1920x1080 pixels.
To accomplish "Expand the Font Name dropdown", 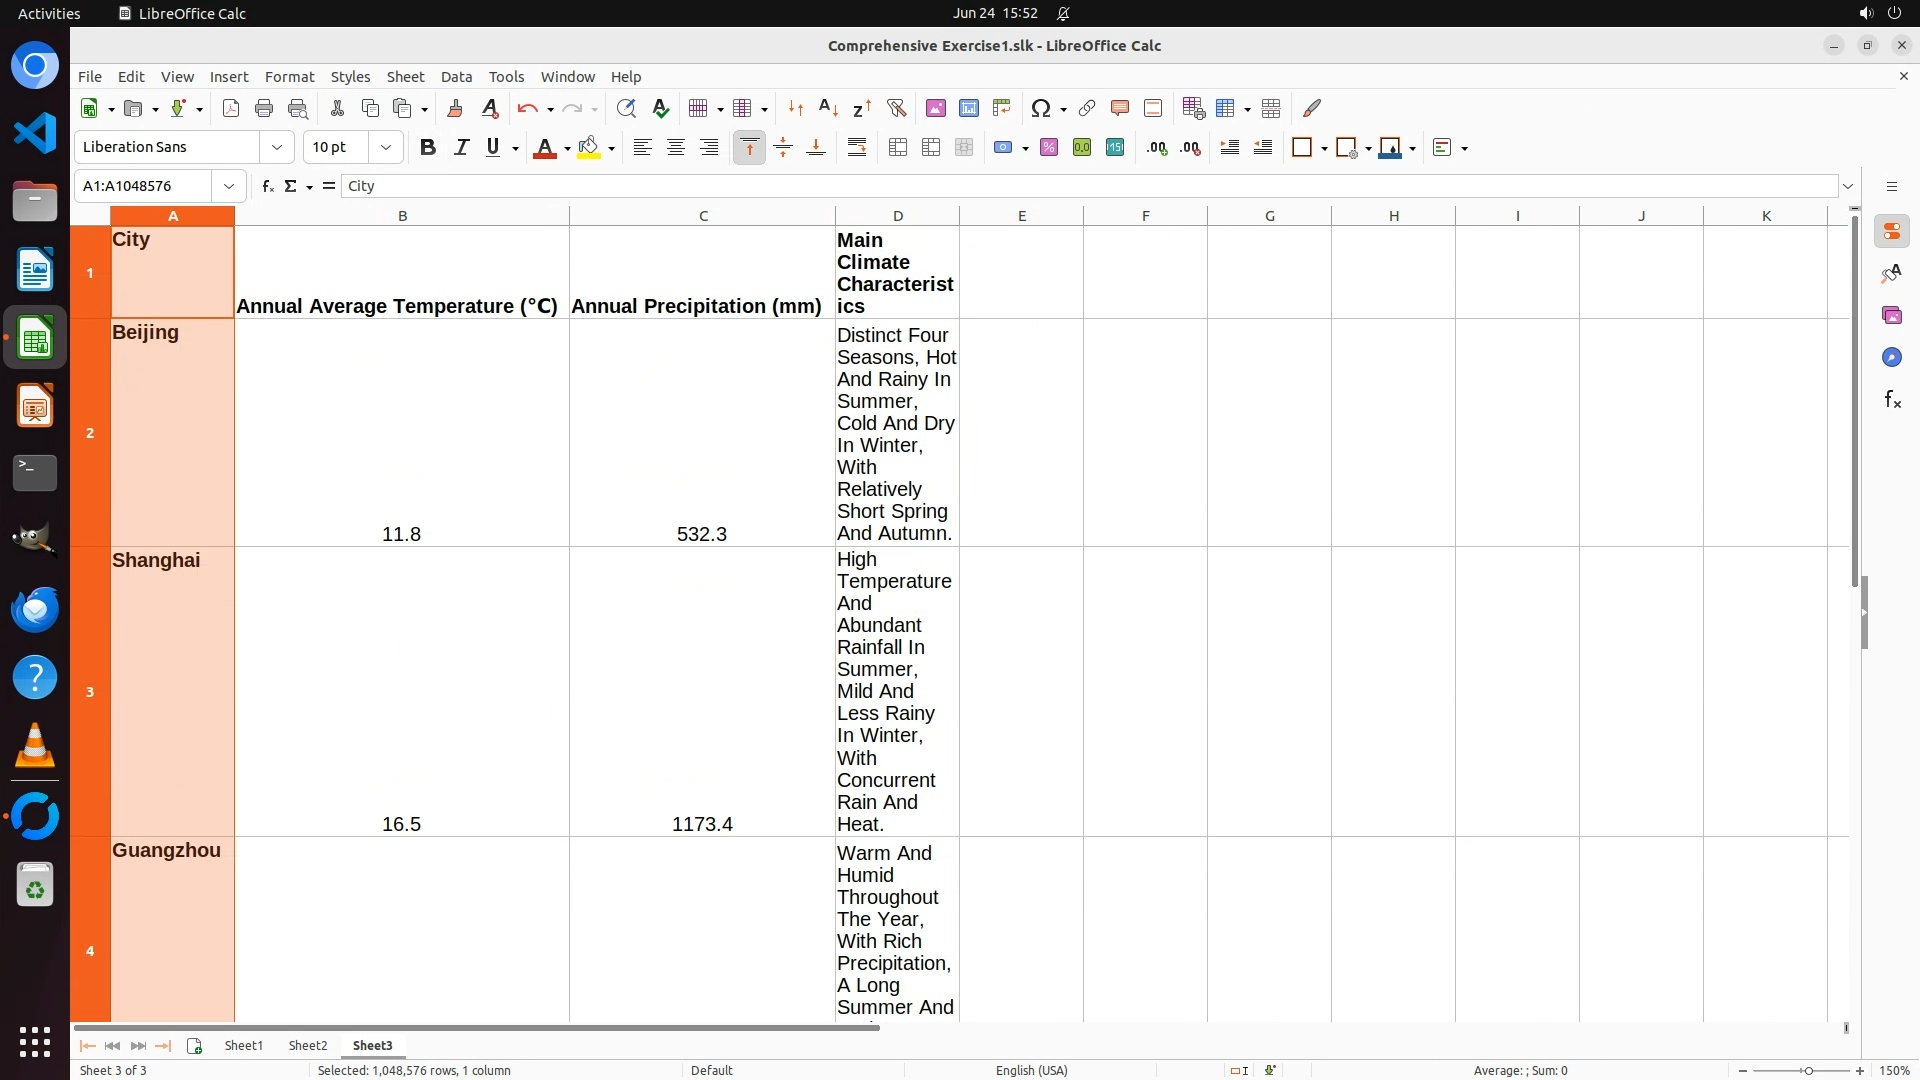I will (277, 147).
